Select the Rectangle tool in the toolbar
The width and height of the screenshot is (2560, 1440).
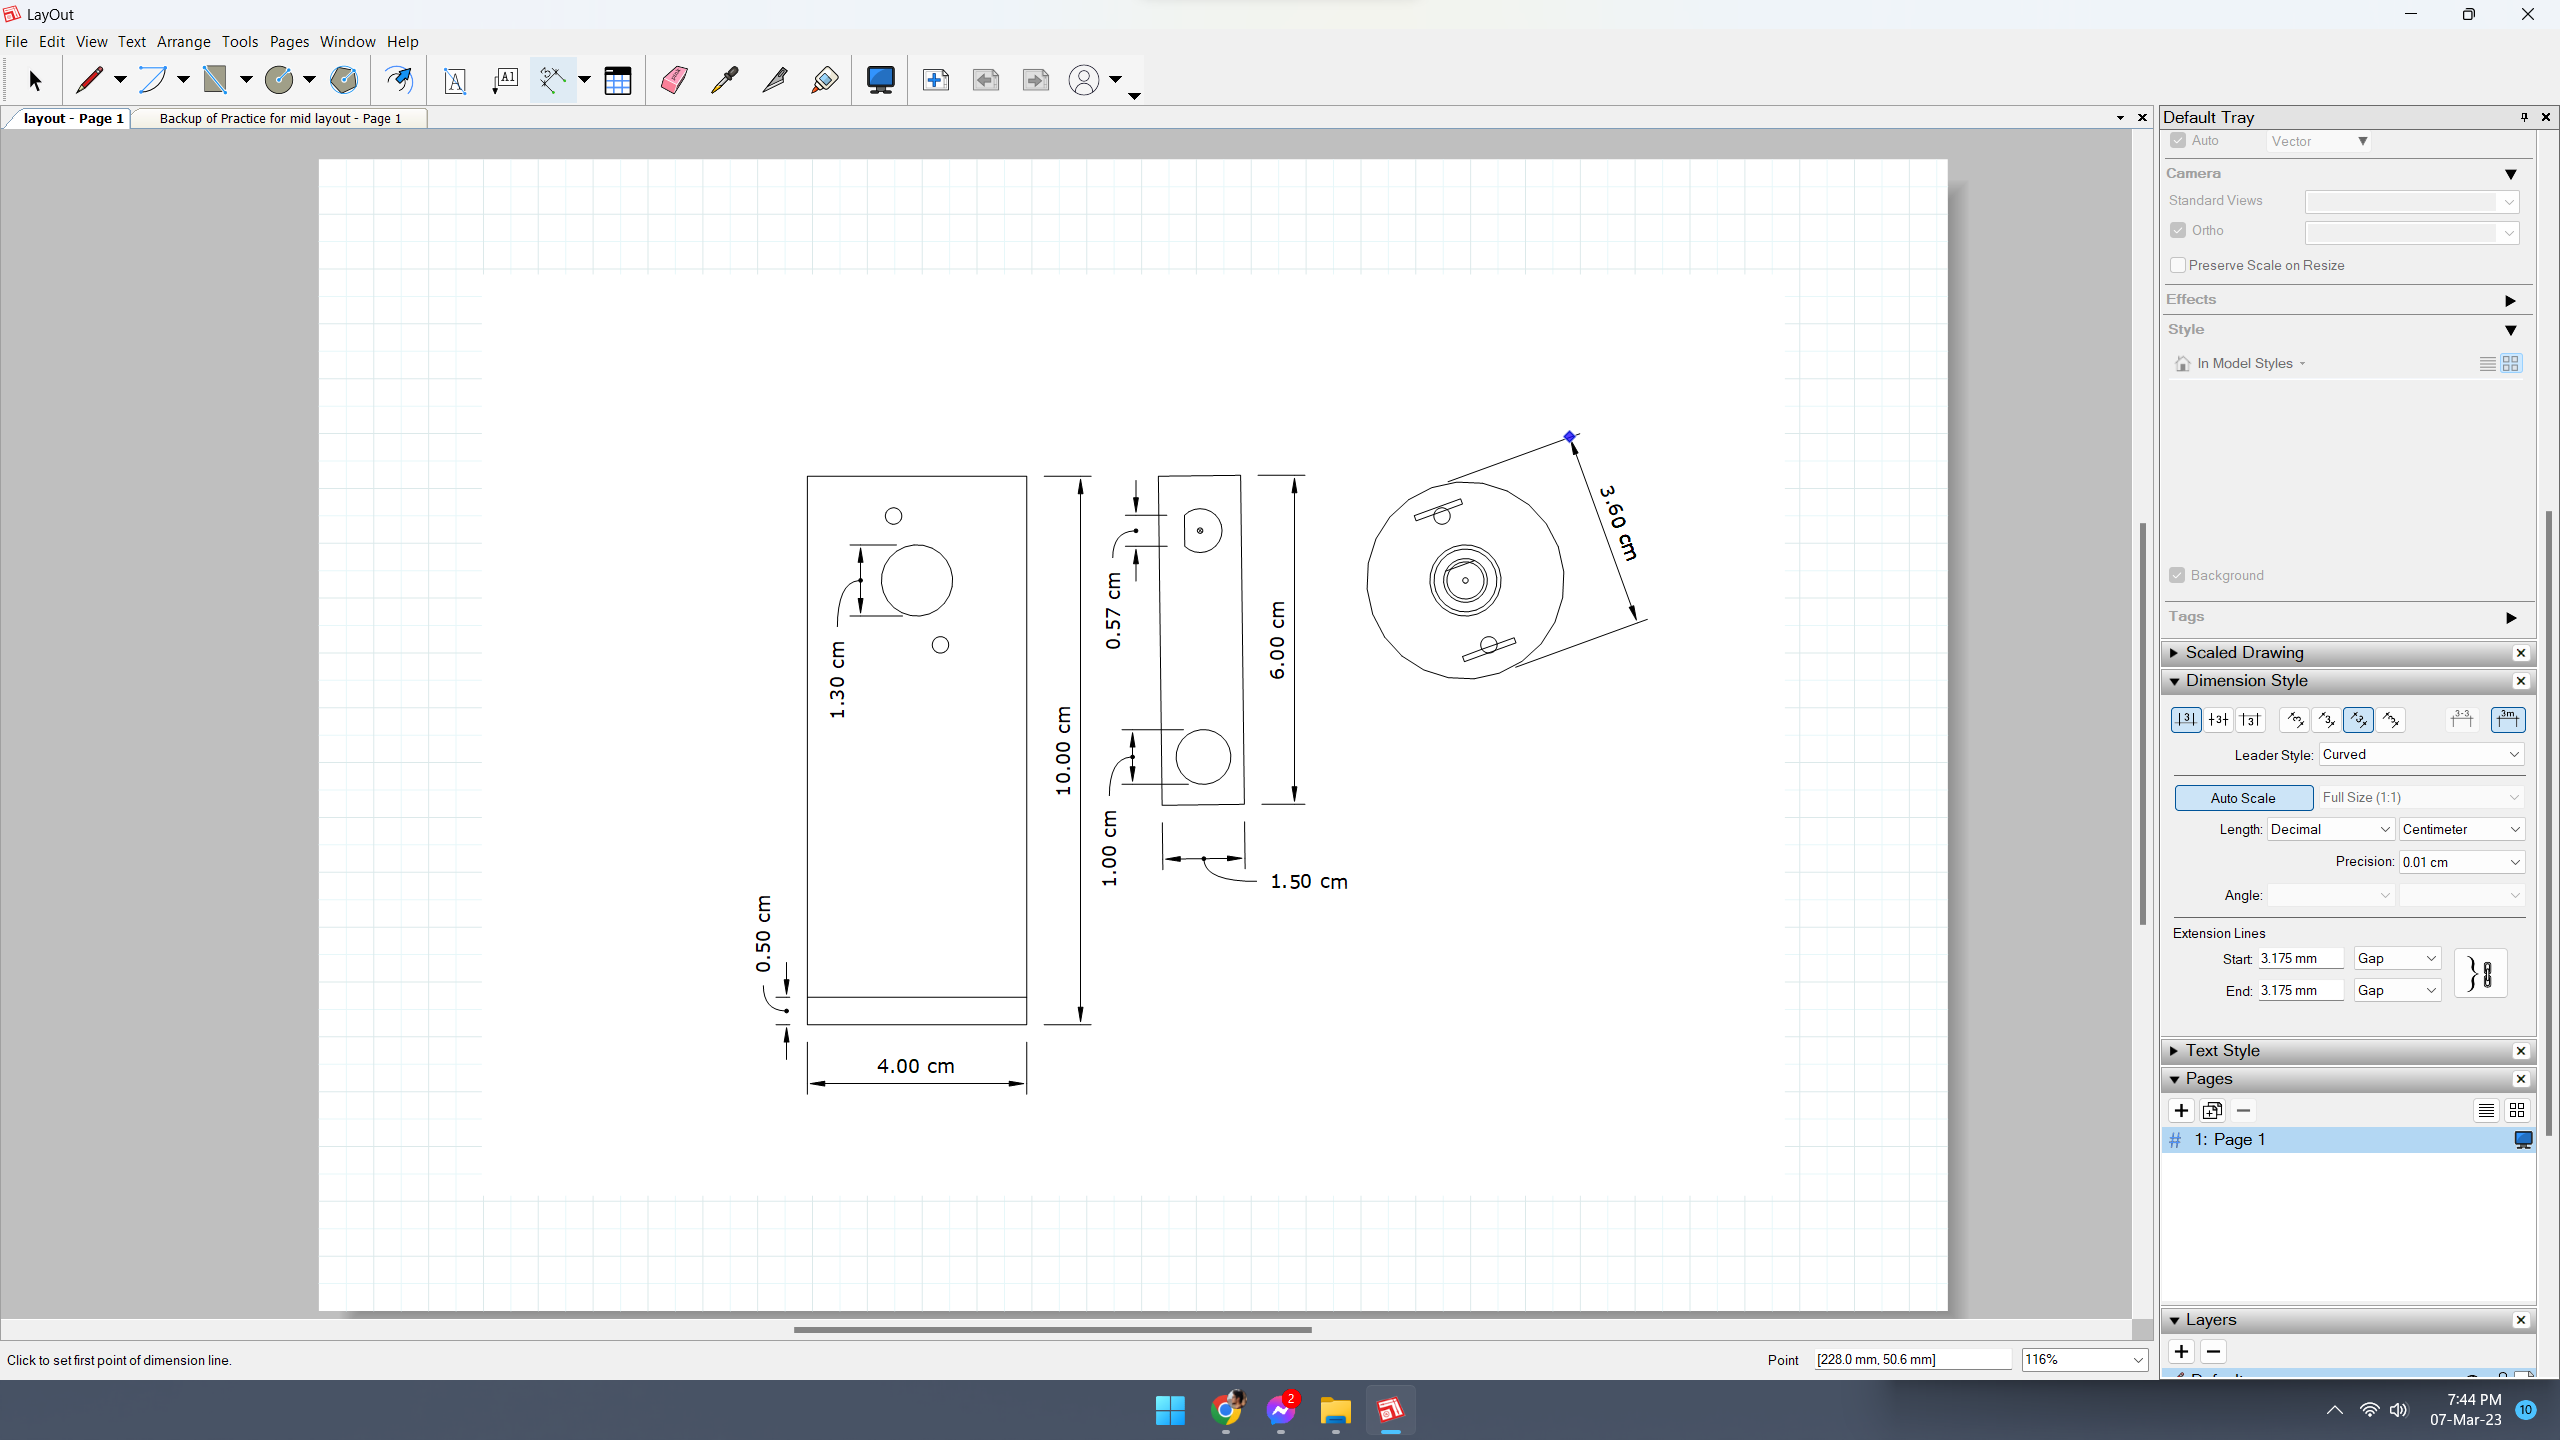[x=216, y=80]
